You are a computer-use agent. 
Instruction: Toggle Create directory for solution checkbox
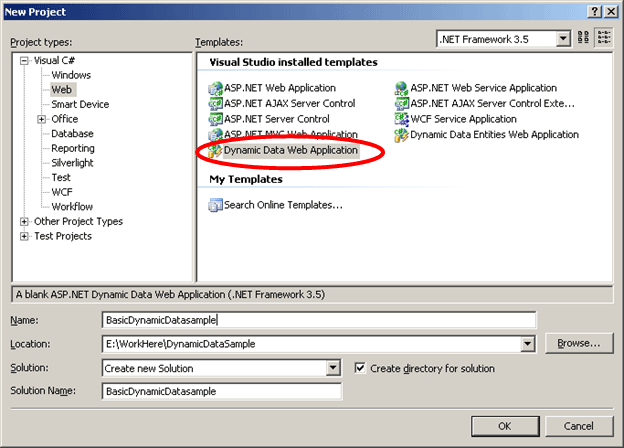tap(360, 368)
